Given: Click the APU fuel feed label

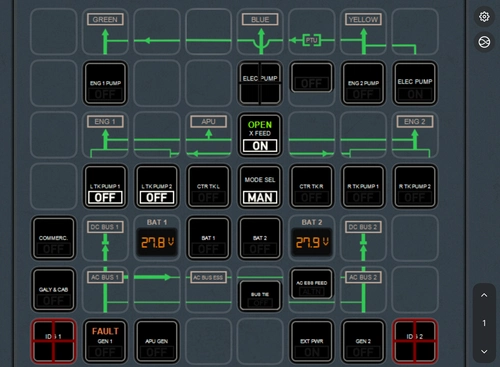Looking at the screenshot, I should coord(208,122).
